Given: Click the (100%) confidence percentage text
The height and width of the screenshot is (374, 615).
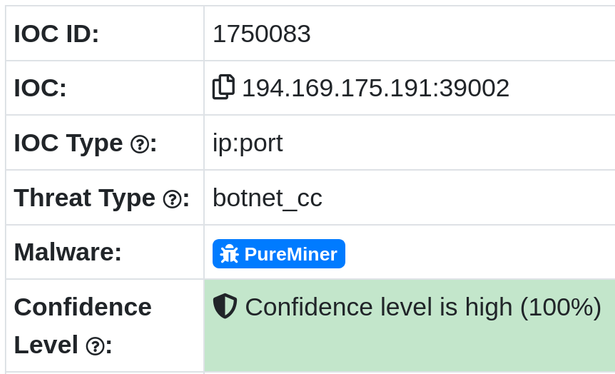Looking at the screenshot, I should point(560,307).
